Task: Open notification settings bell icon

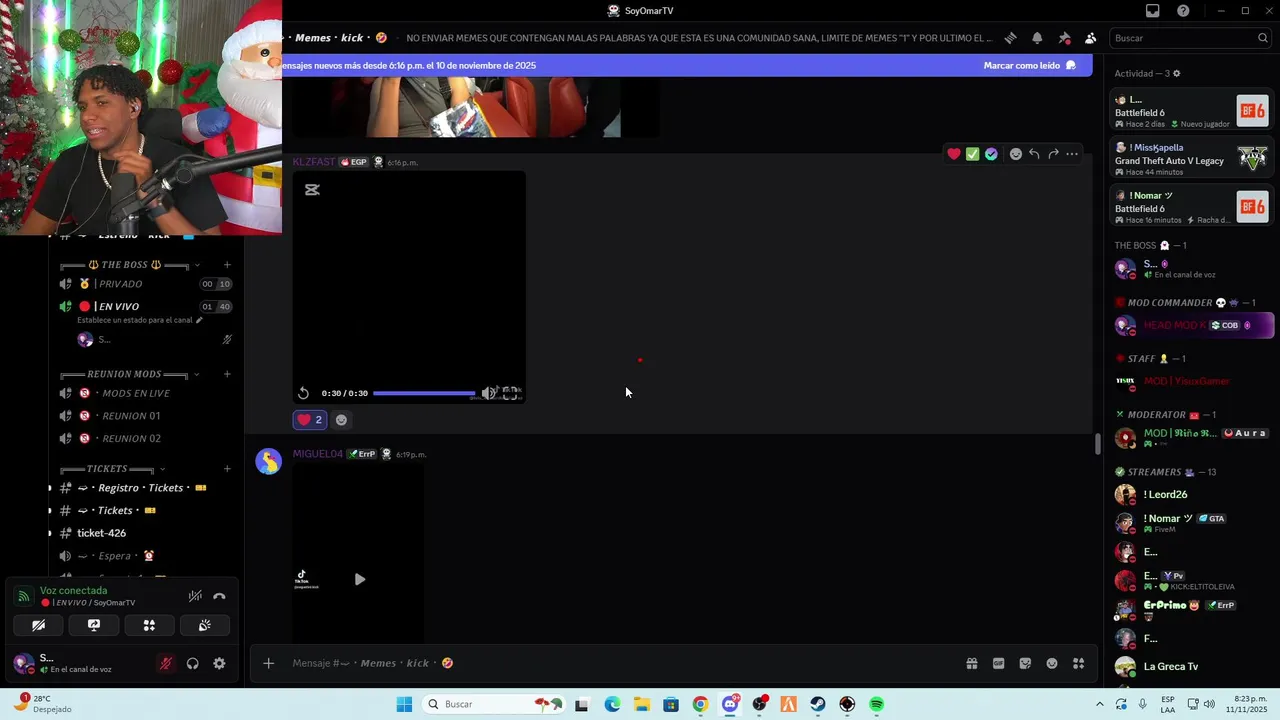Action: click(1037, 38)
